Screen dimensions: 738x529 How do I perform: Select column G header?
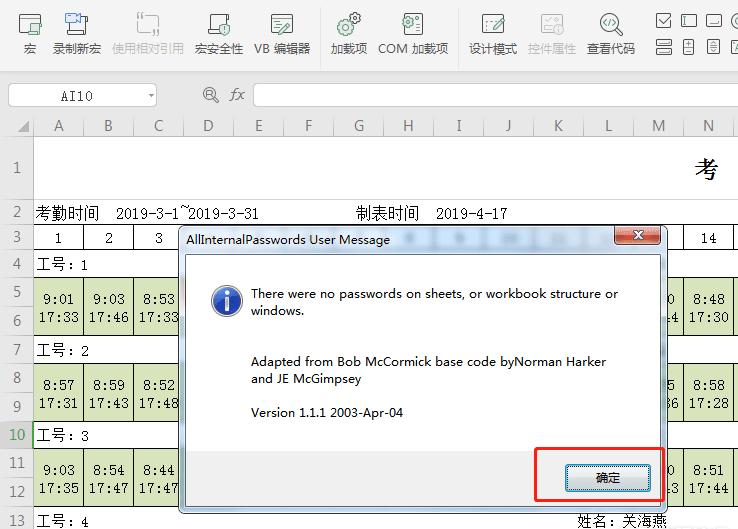pyautogui.click(x=359, y=126)
